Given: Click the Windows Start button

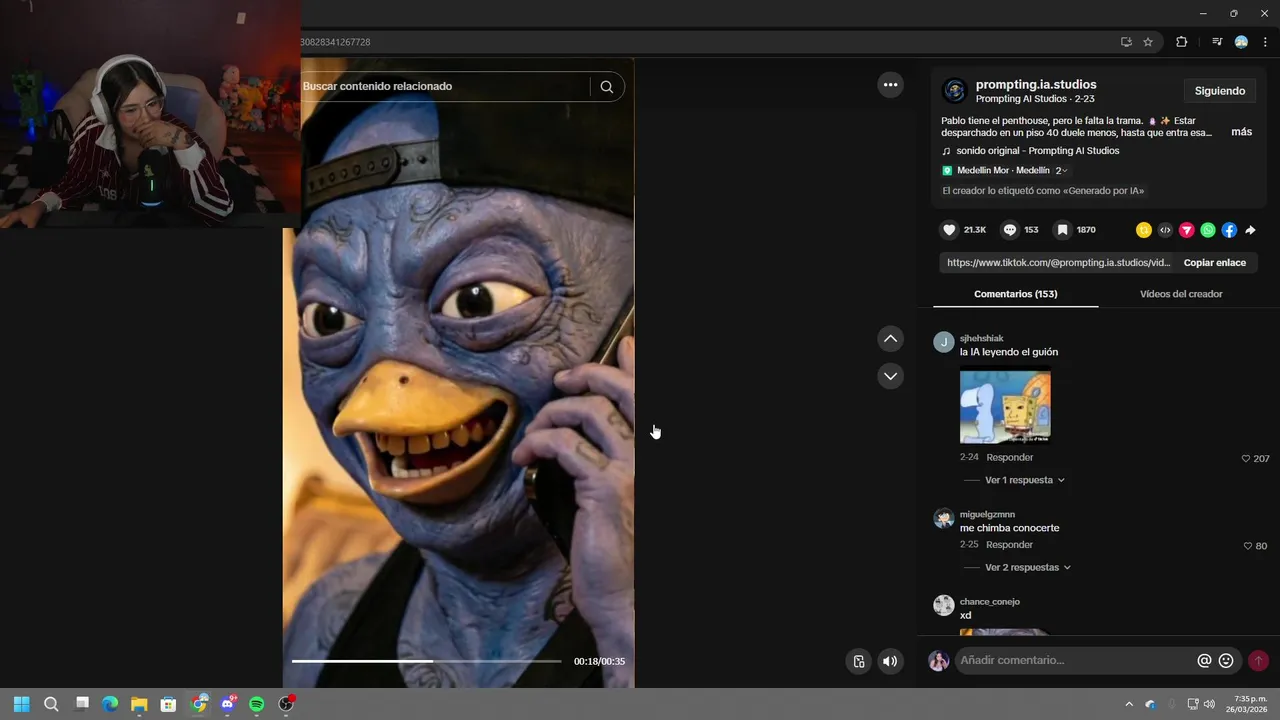Looking at the screenshot, I should pos(21,704).
